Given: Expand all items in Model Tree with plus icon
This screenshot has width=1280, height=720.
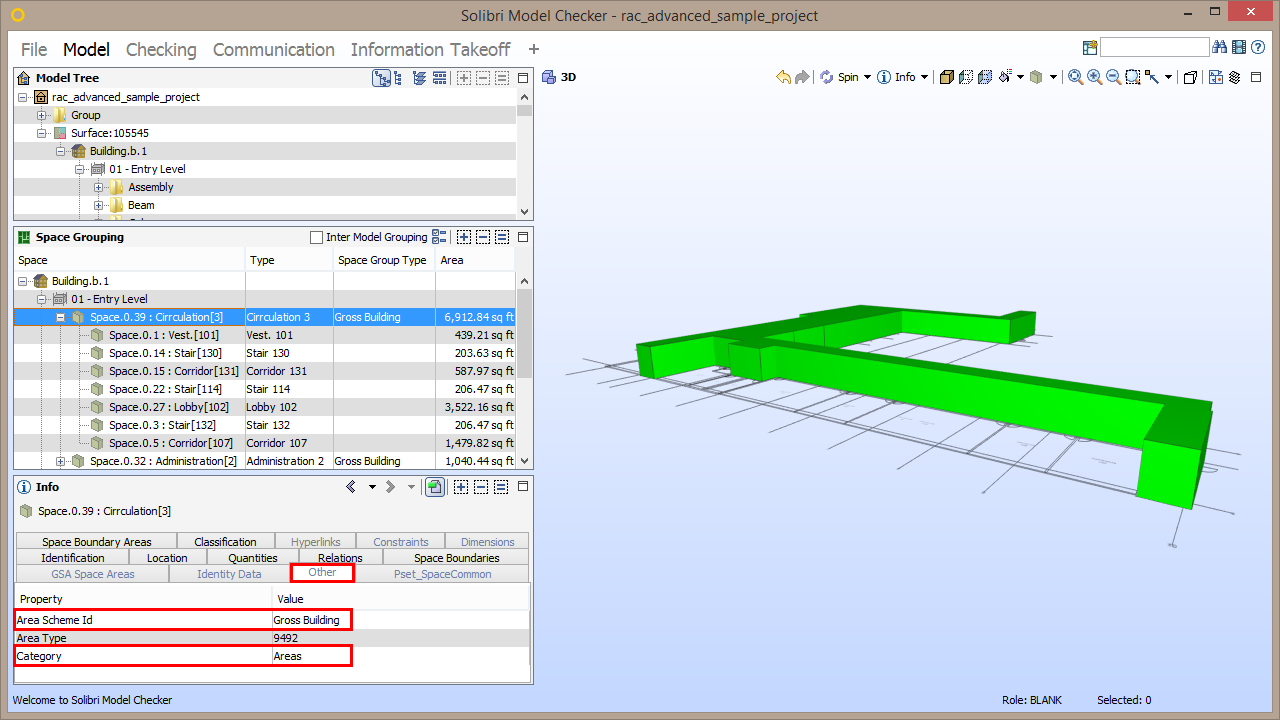Looking at the screenshot, I should pyautogui.click(x=464, y=77).
